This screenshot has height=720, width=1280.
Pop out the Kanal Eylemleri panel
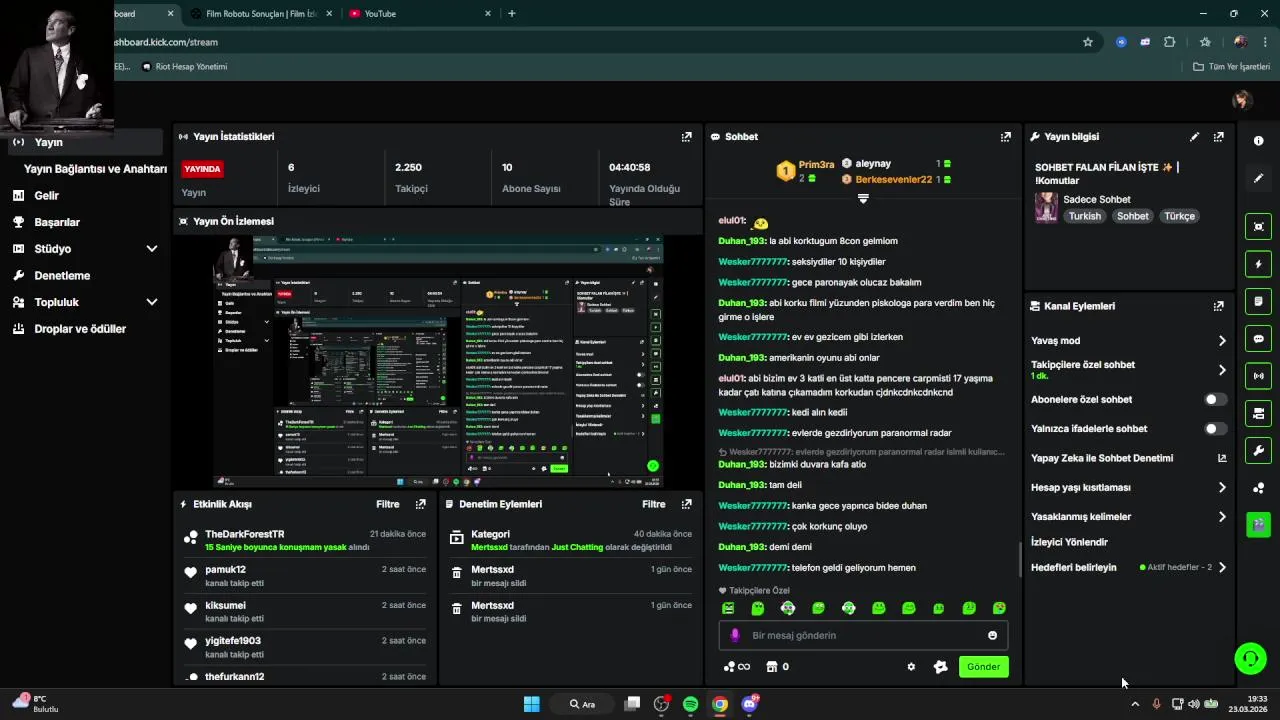[x=1218, y=306]
